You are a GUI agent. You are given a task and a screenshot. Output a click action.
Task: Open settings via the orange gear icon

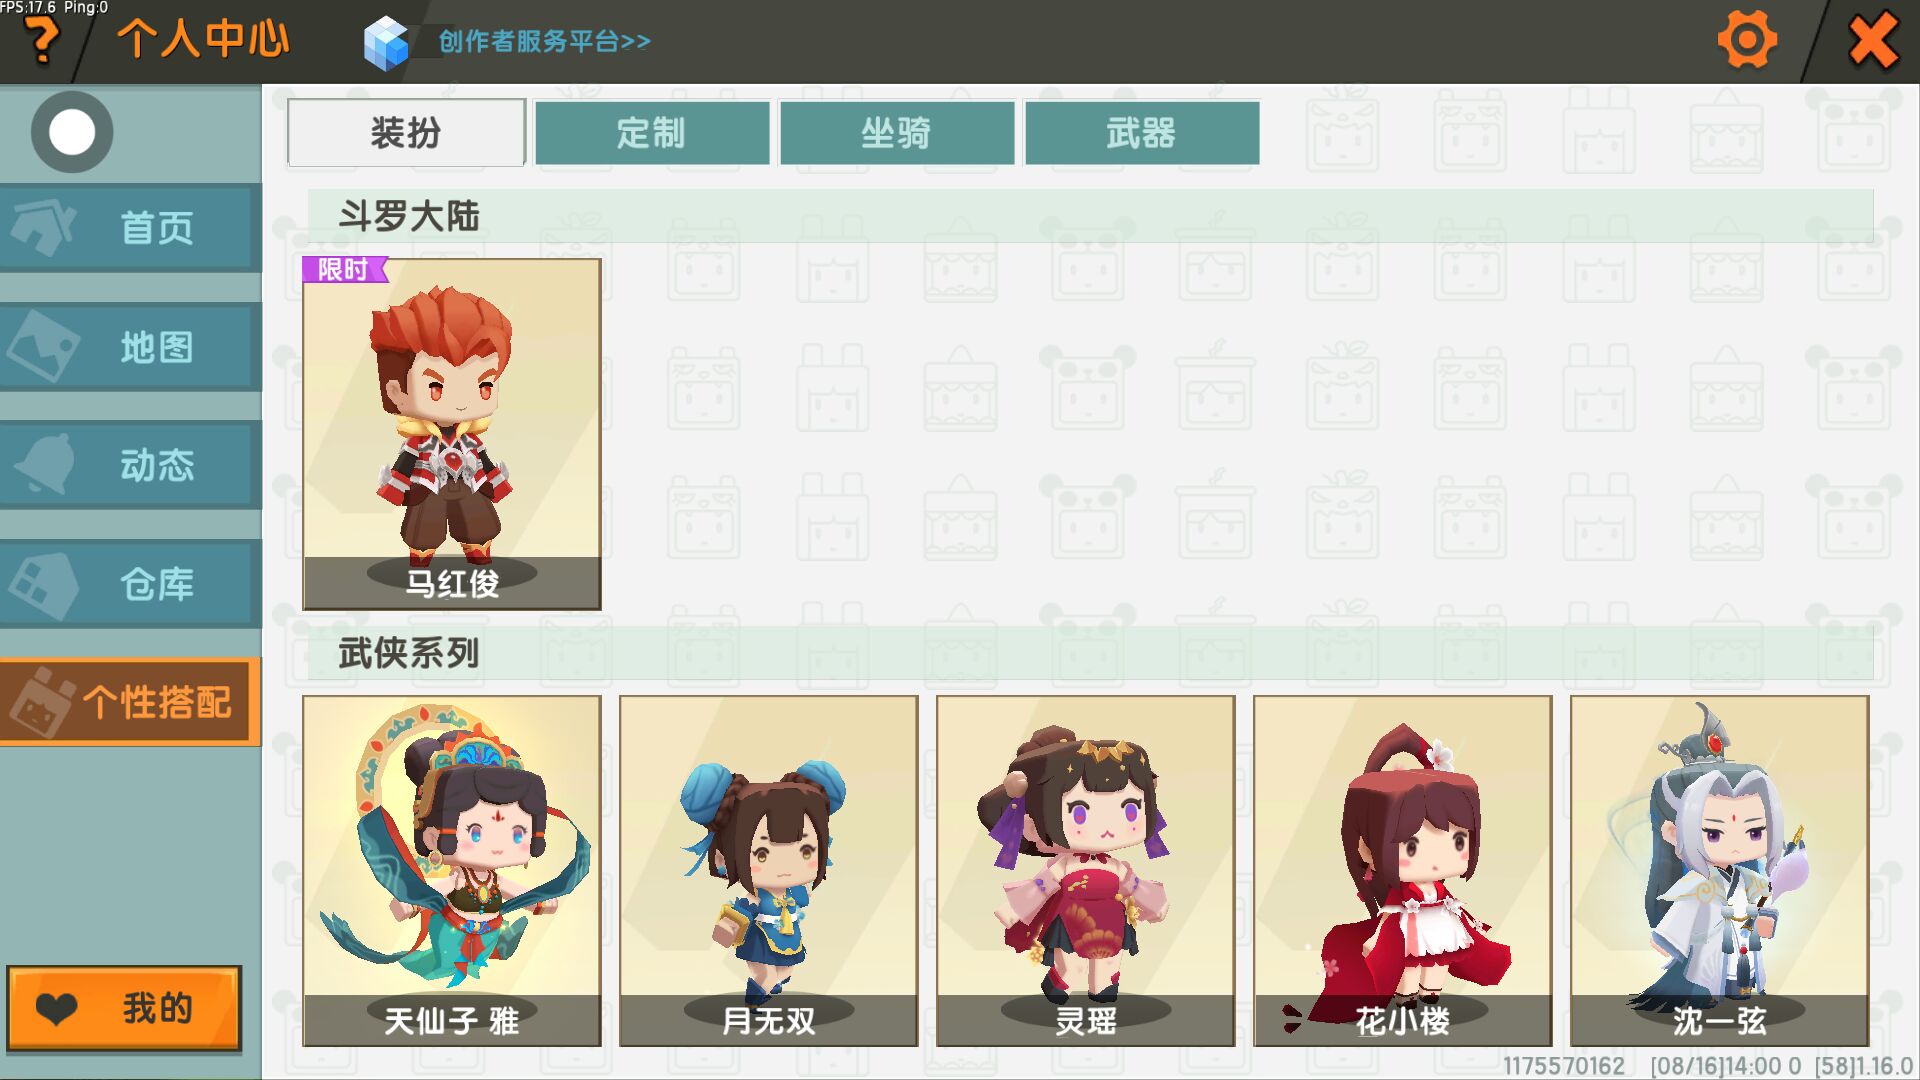pyautogui.click(x=1746, y=41)
